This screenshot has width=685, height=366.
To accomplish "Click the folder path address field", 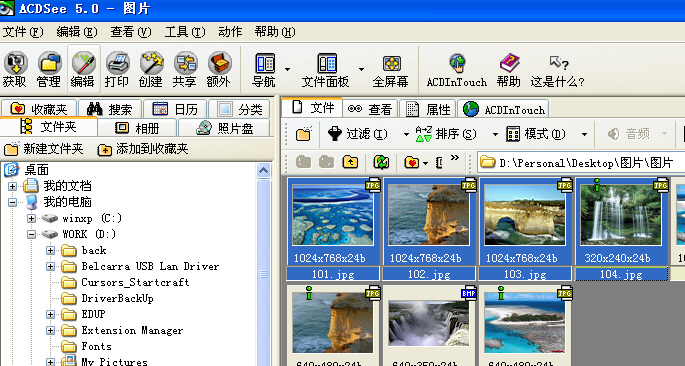I will (581, 163).
